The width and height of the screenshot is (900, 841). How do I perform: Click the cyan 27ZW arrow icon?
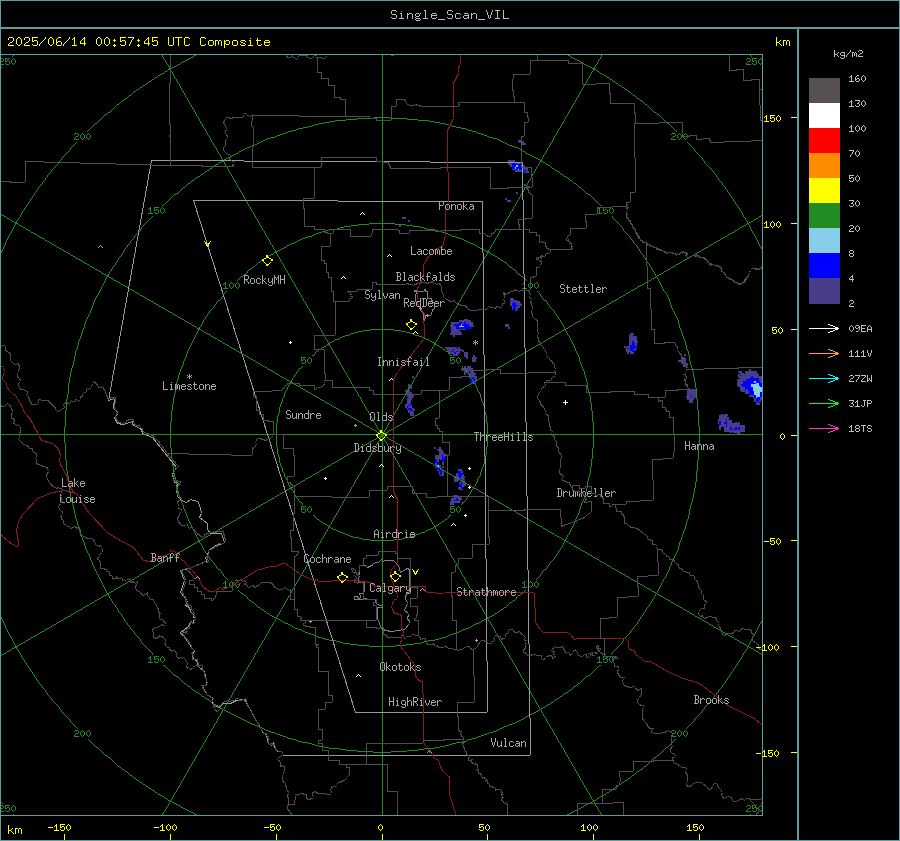point(824,378)
